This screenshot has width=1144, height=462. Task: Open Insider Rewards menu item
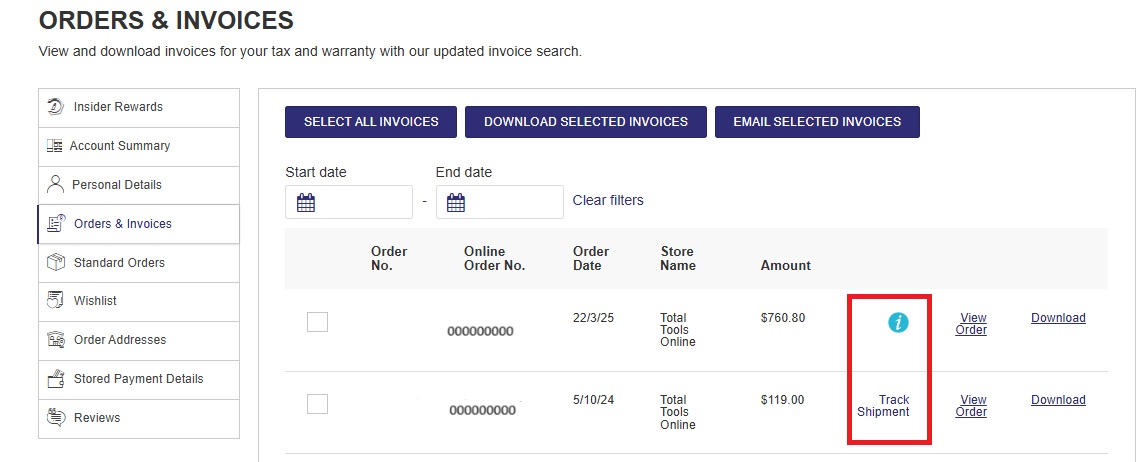coord(139,108)
